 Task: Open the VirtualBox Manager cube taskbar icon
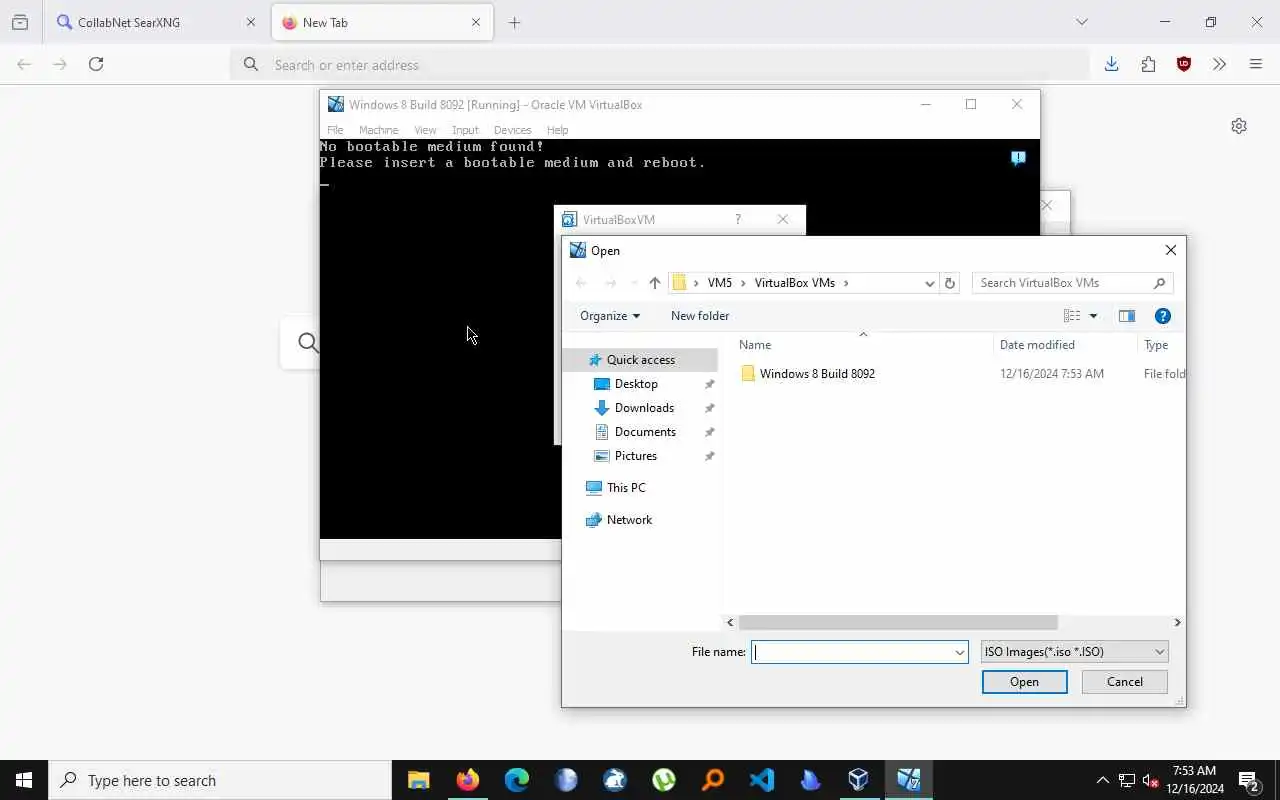coord(859,780)
